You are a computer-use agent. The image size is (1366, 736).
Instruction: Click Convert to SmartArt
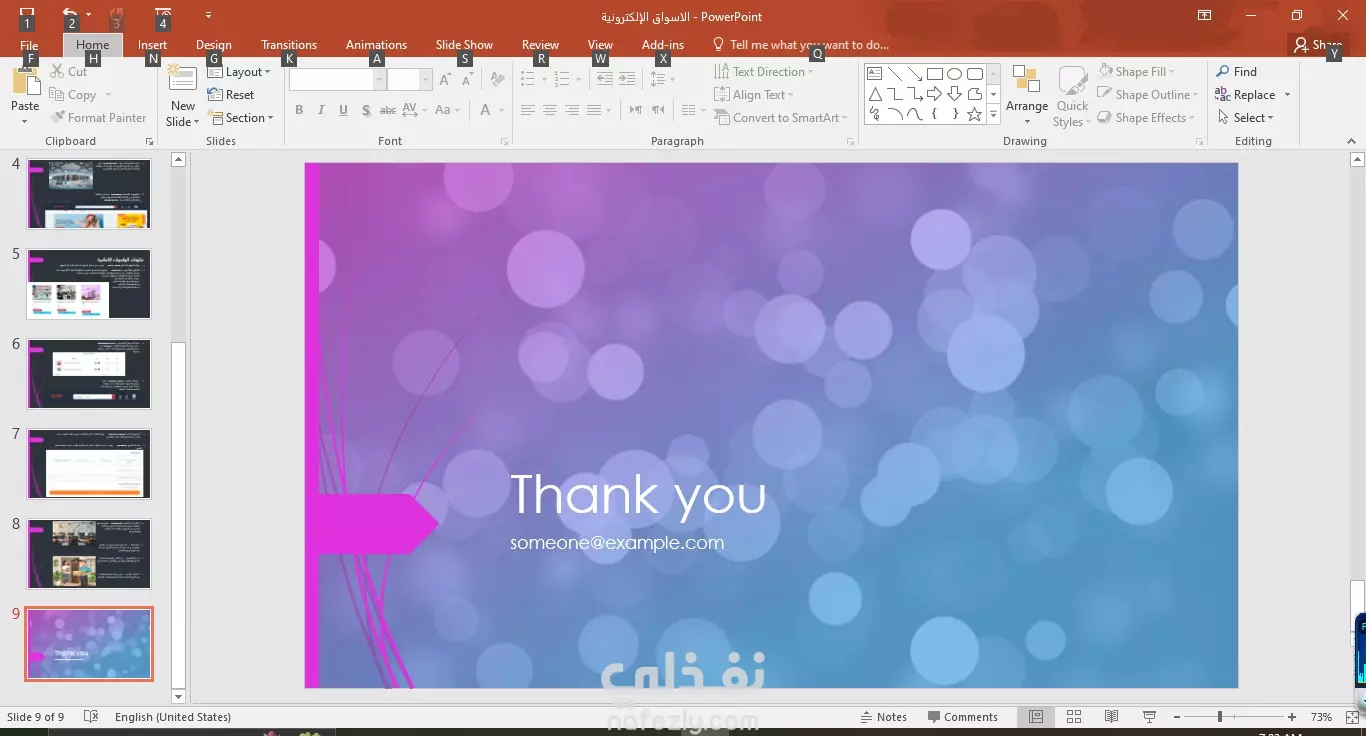pos(780,118)
